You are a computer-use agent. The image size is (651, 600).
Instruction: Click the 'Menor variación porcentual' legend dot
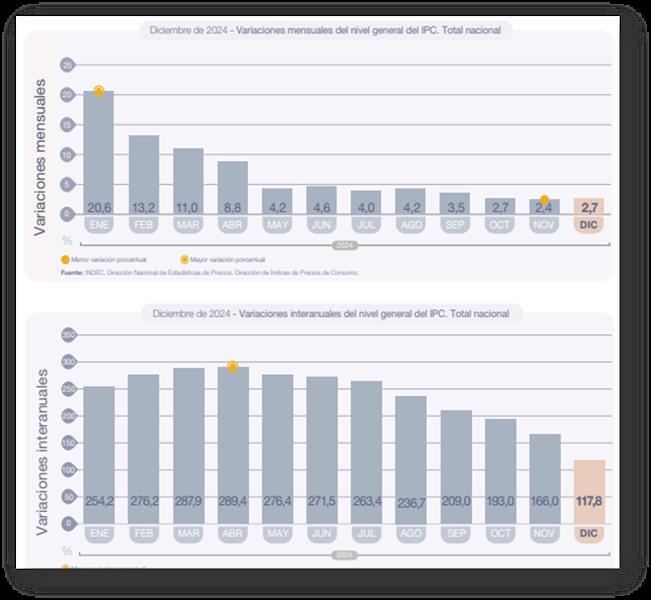[65, 259]
